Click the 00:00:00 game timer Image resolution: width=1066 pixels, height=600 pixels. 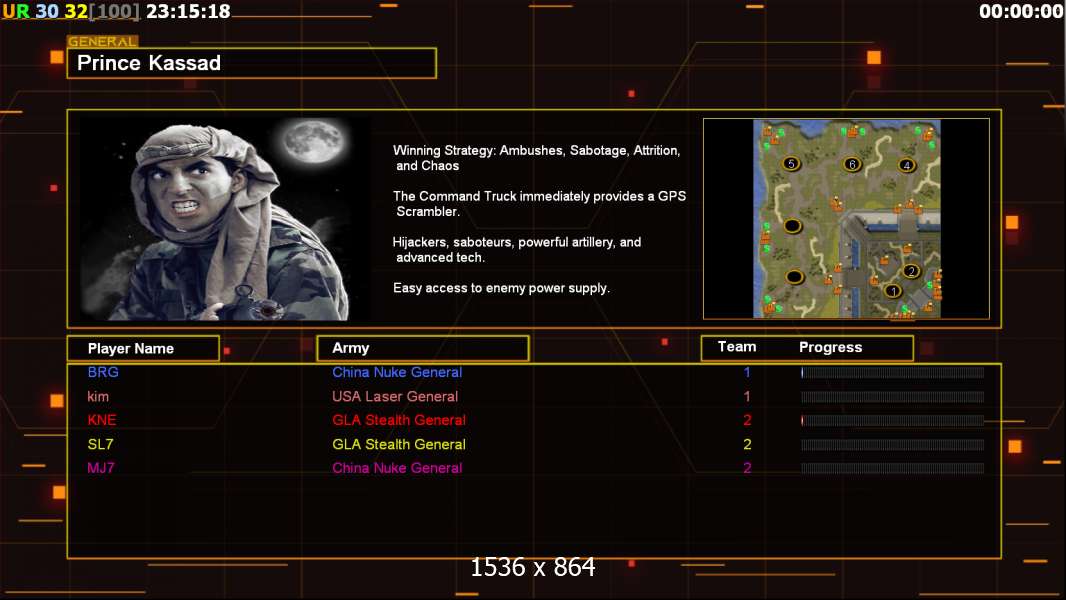tap(1021, 12)
